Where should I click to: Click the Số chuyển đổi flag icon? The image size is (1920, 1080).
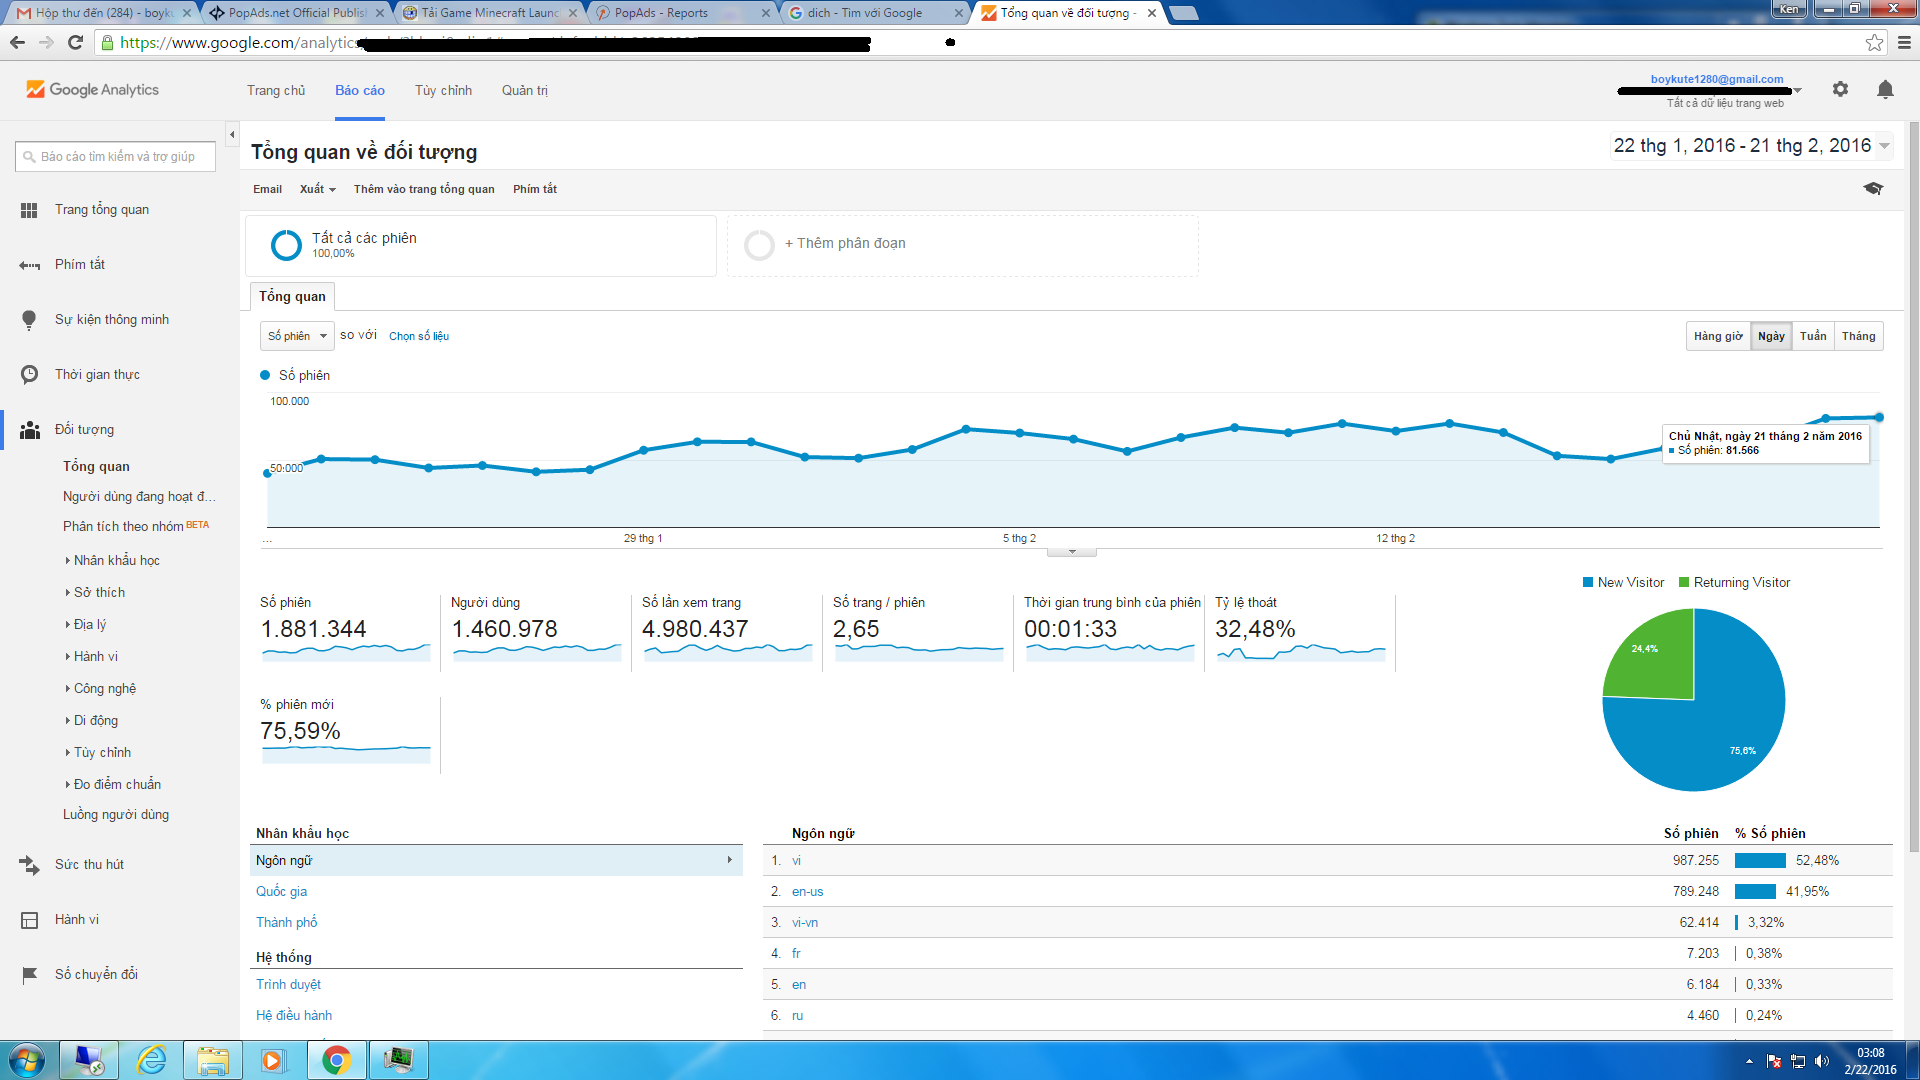(x=29, y=974)
